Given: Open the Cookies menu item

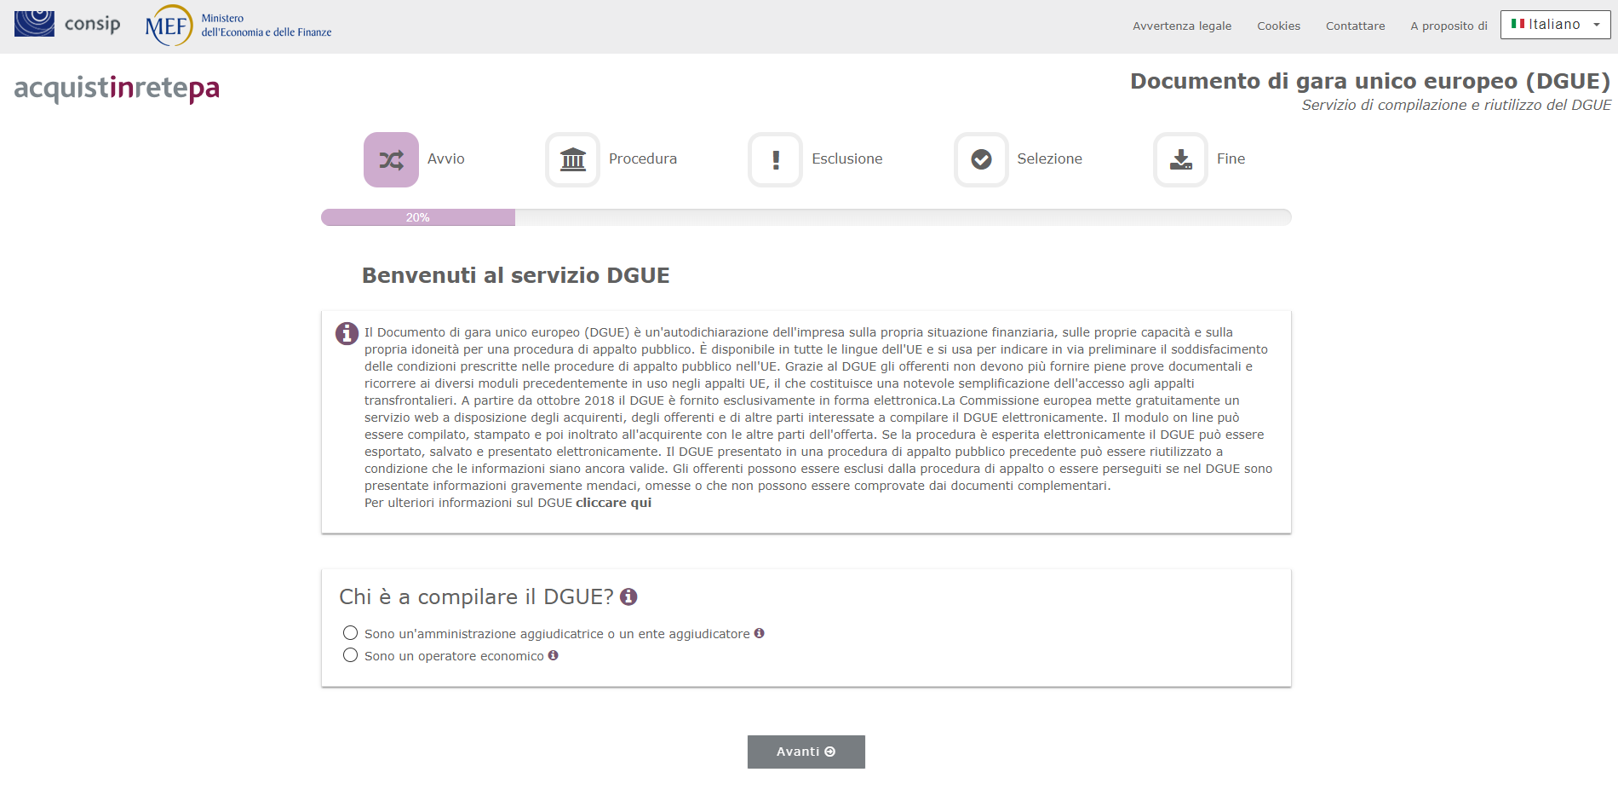Looking at the screenshot, I should coord(1278,26).
